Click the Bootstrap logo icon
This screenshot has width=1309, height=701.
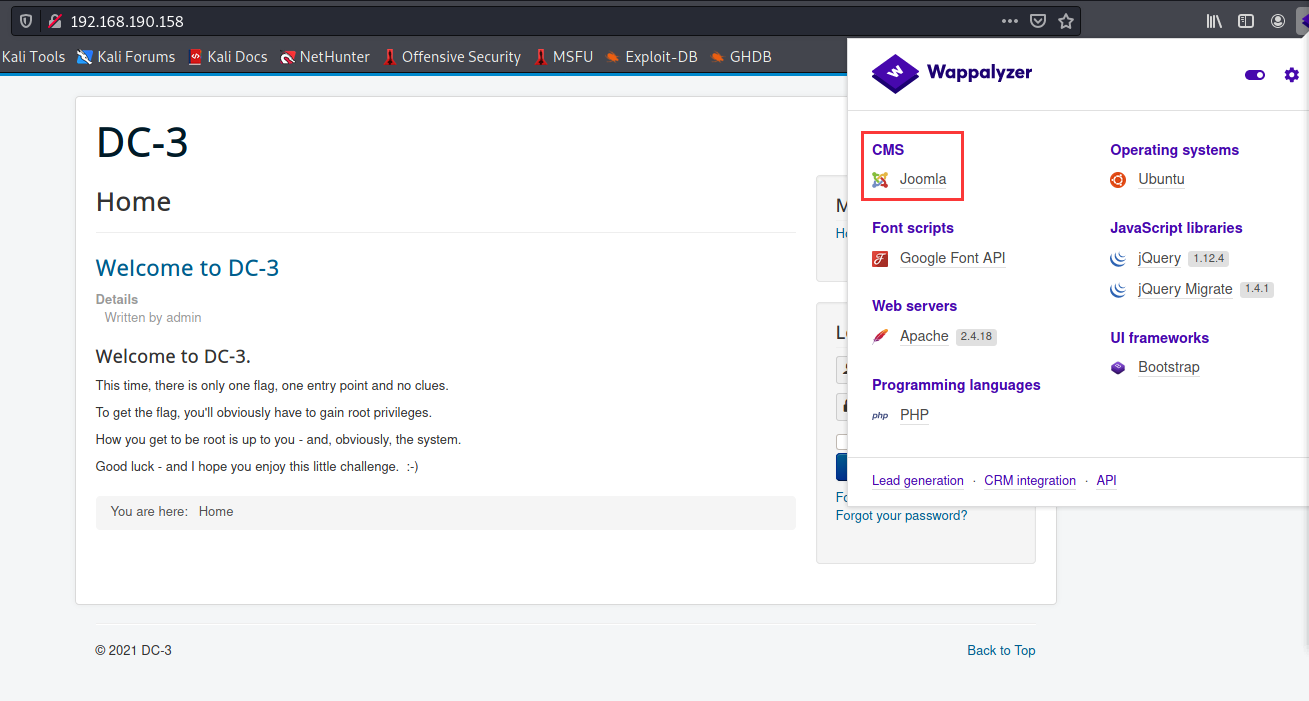1118,367
